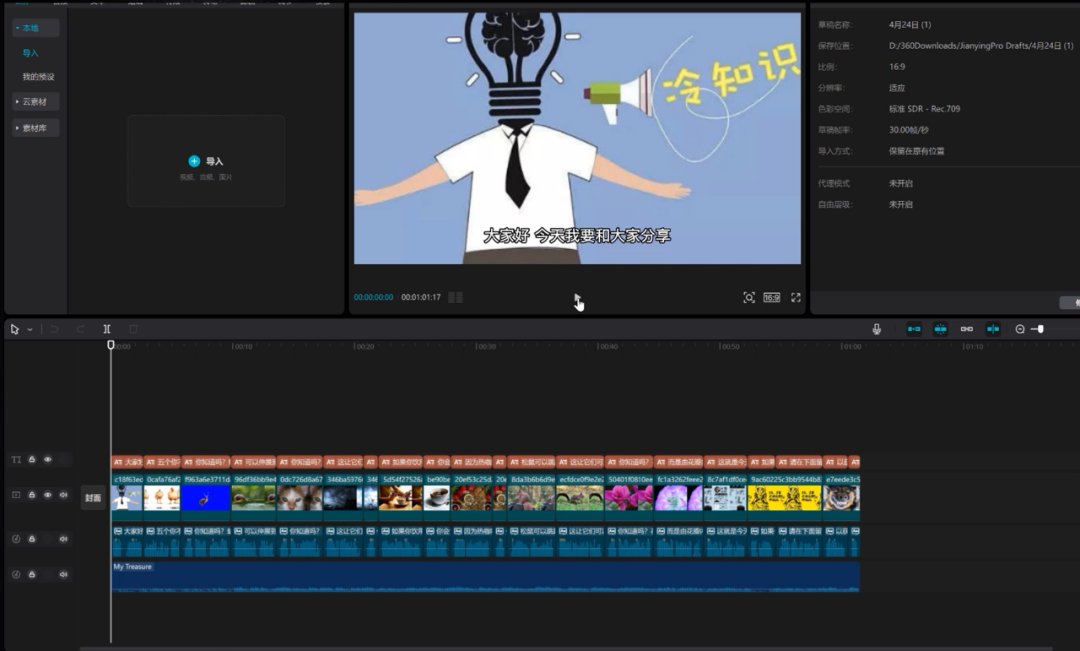The image size is (1080, 651).
Task: Click the zoom-out magnifier icon on timeline
Action: click(1020, 329)
